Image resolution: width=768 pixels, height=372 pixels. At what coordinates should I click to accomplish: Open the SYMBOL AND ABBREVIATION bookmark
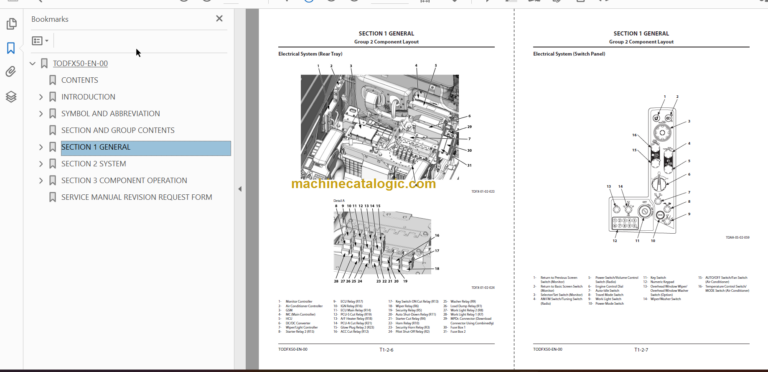(x=111, y=114)
